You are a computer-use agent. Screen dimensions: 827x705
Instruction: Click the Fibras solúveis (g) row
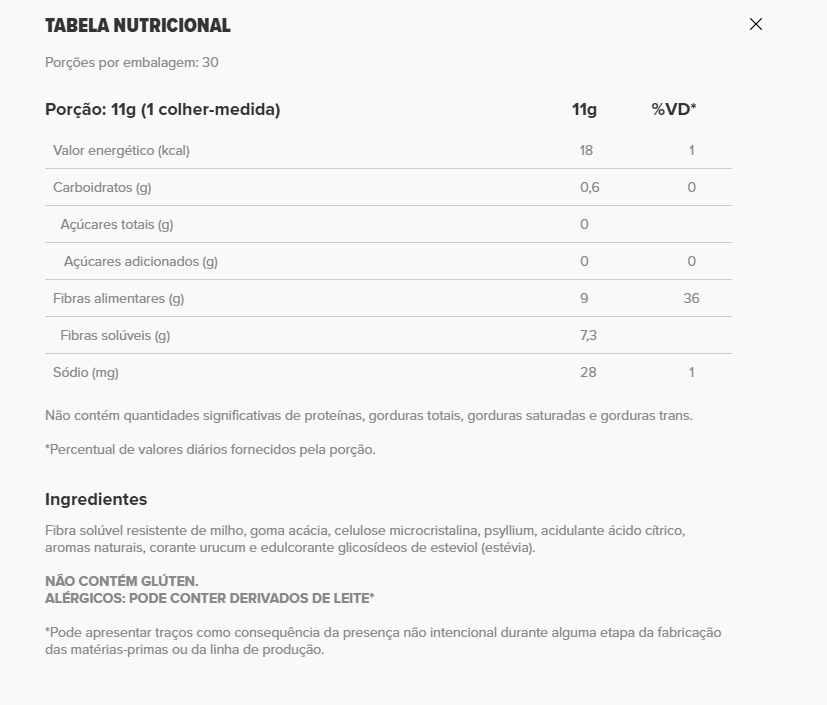tap(388, 335)
